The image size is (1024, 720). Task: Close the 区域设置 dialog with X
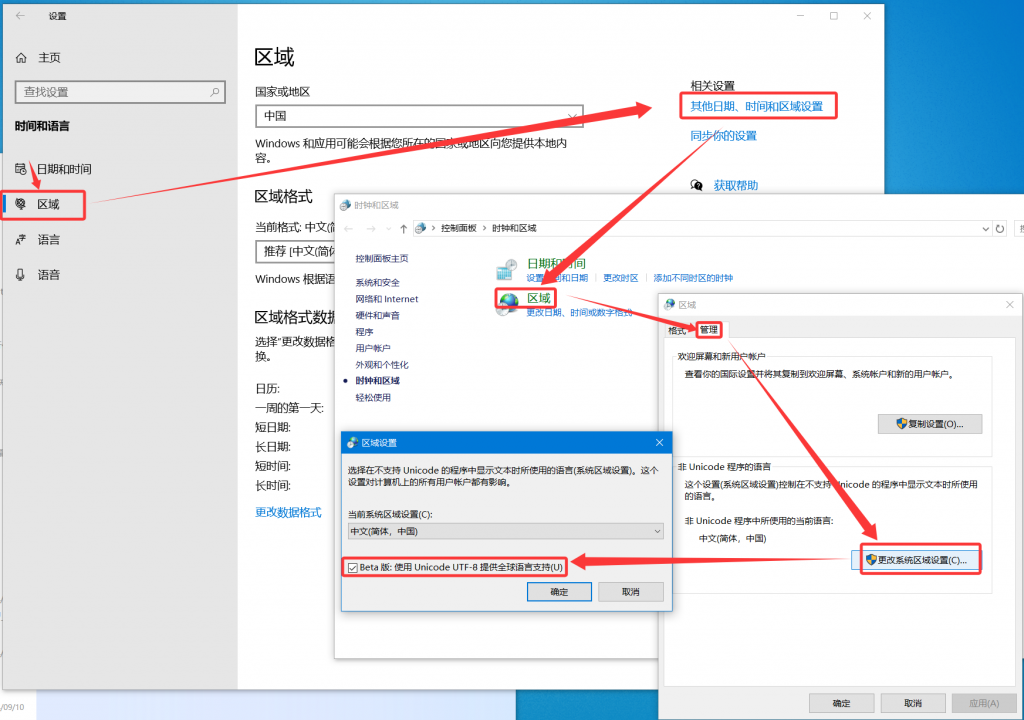660,443
